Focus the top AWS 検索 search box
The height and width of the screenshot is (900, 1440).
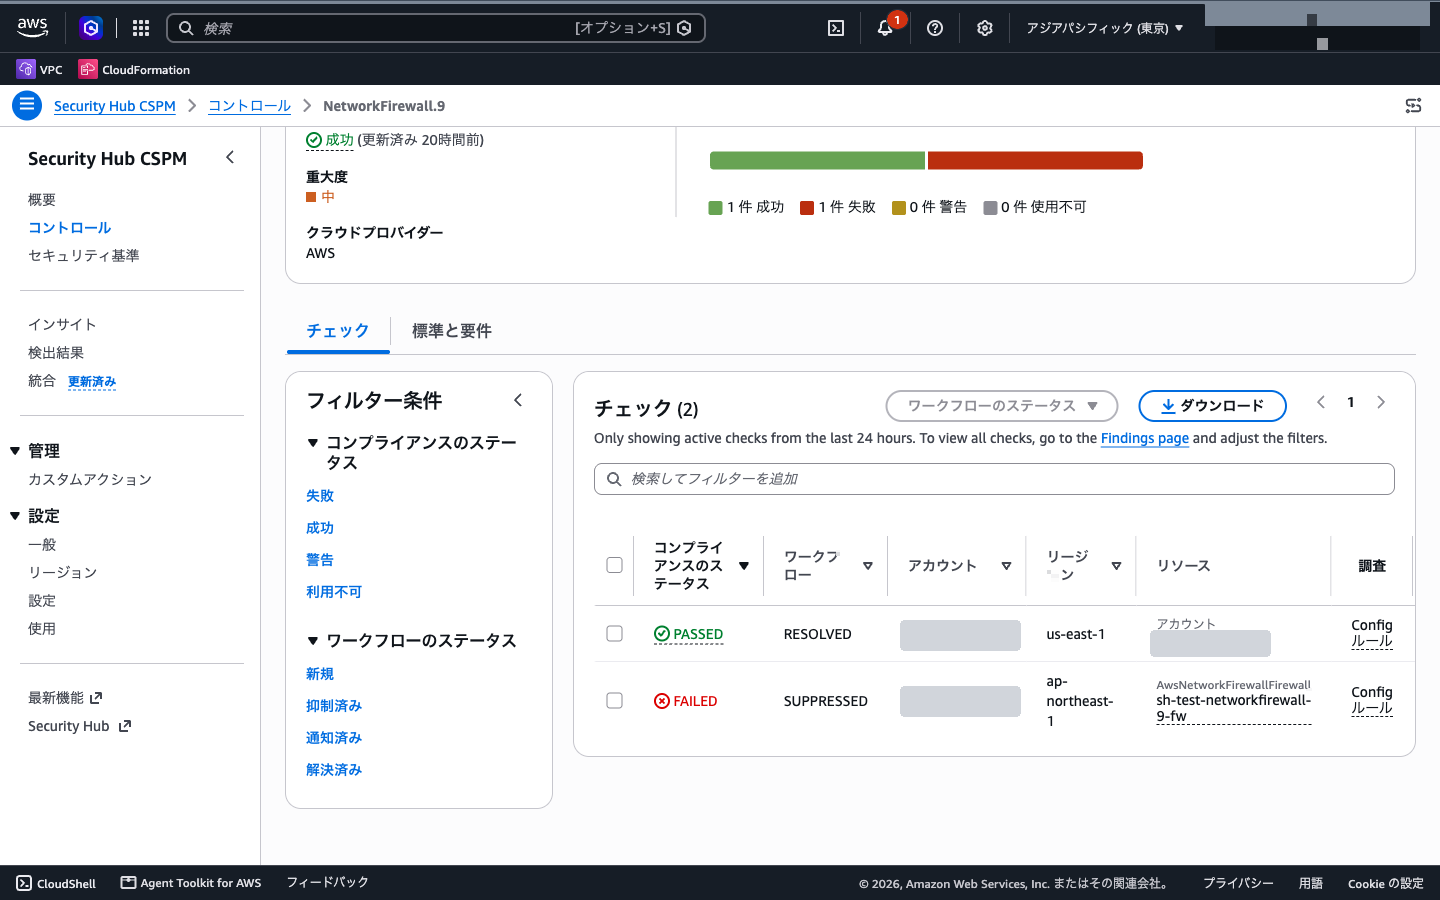pos(436,28)
